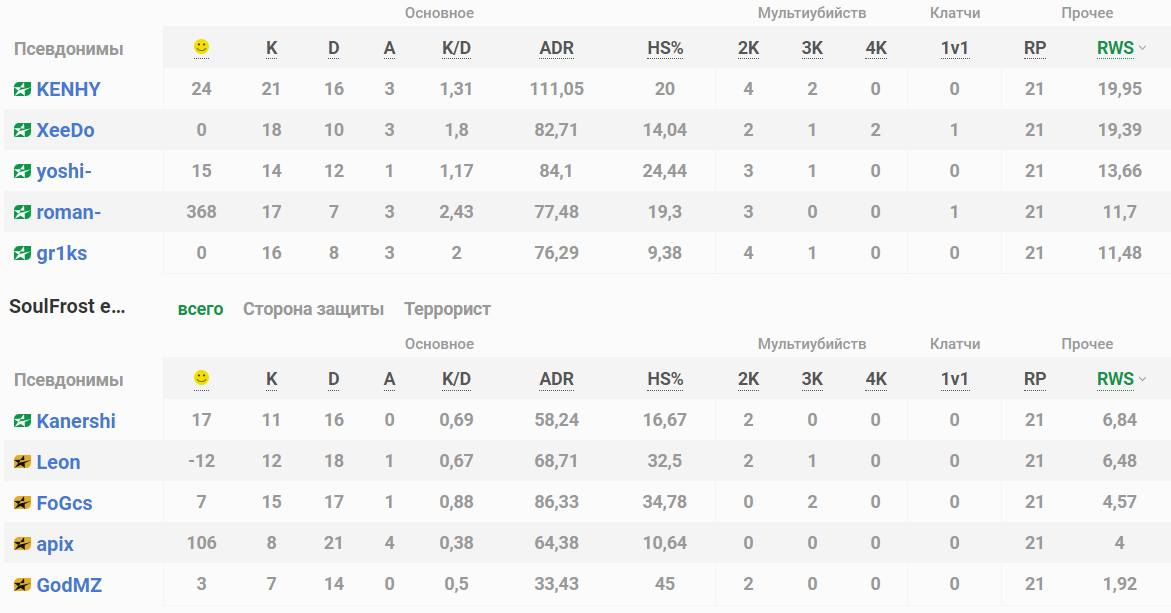The height and width of the screenshot is (613, 1171).
Task: Click the yellow badge icon next to GodMZ
Action: tap(22, 585)
